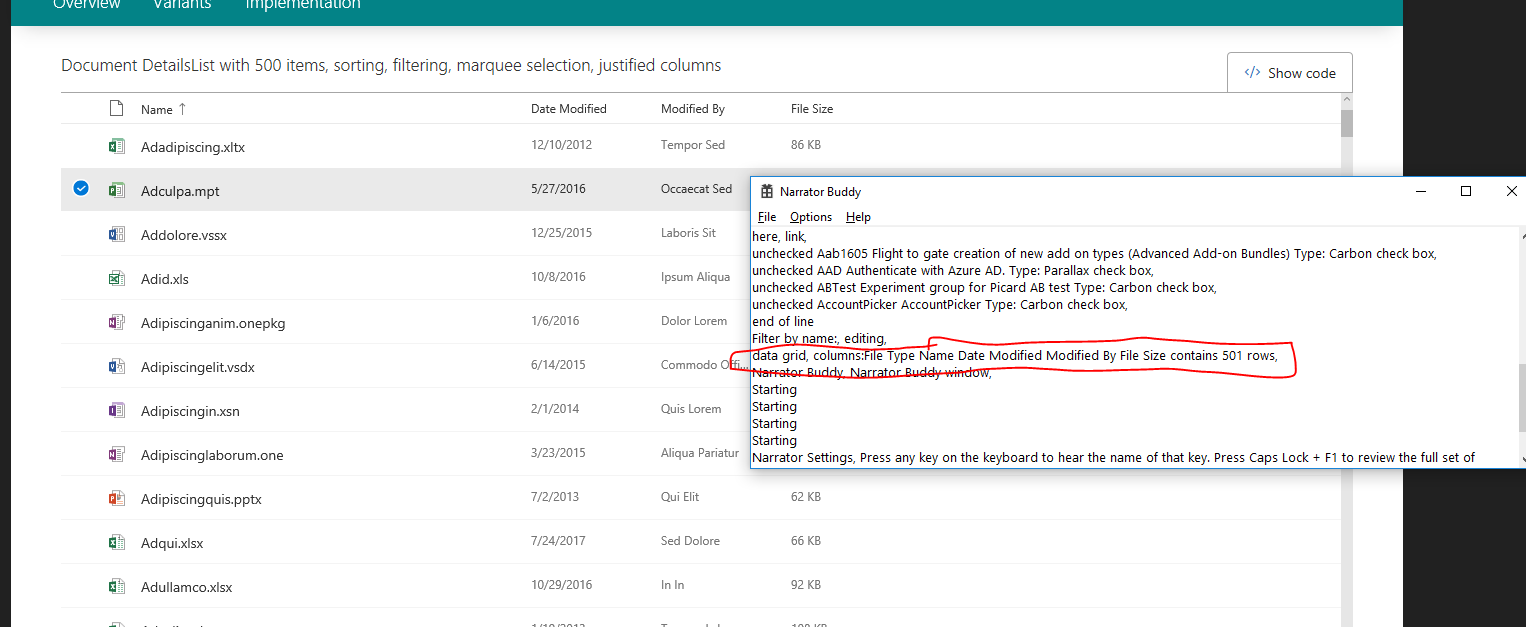This screenshot has width=1526, height=627.
Task: Click the Narrator Buddy title bar app icon
Action: pos(767,191)
